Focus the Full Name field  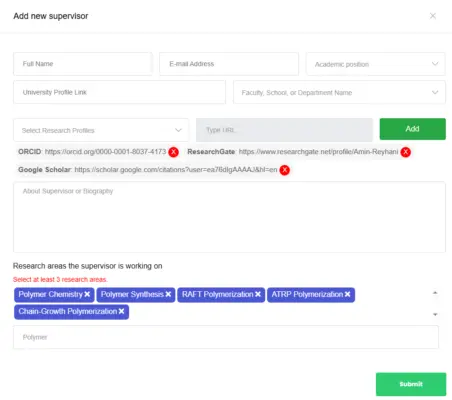coord(83,64)
